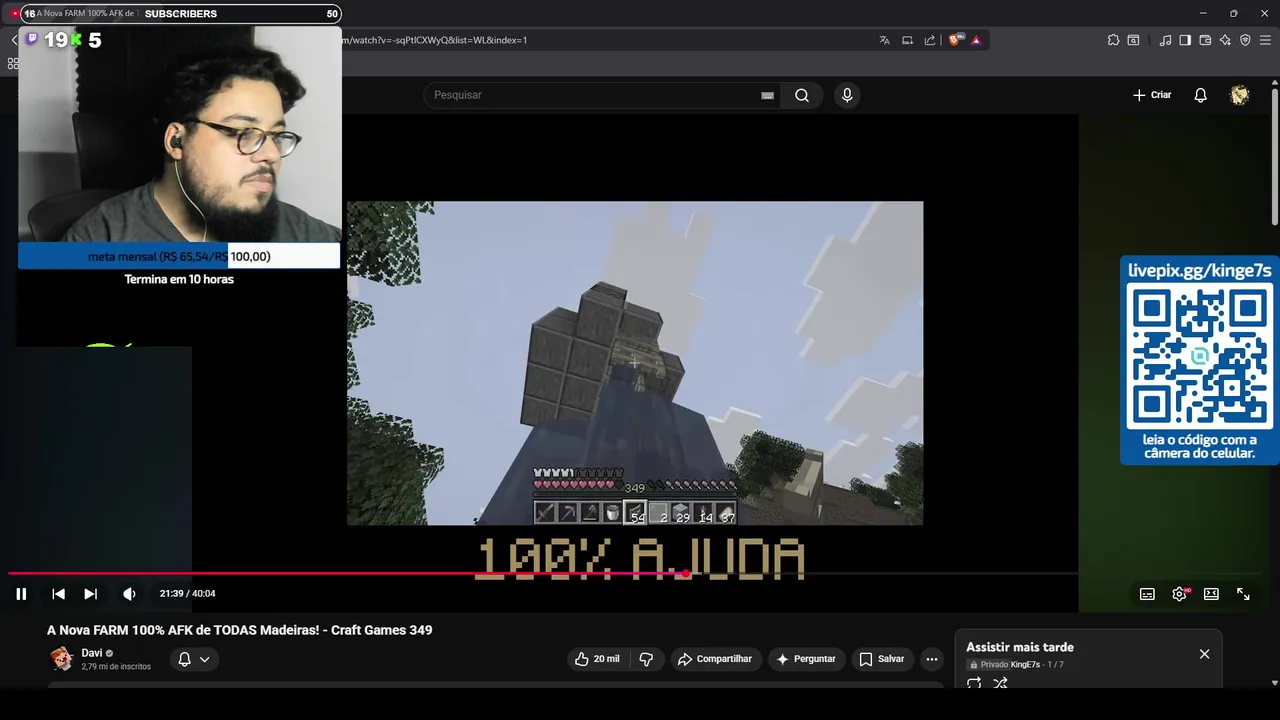
Task: Click the Compartilhar button
Action: point(714,659)
